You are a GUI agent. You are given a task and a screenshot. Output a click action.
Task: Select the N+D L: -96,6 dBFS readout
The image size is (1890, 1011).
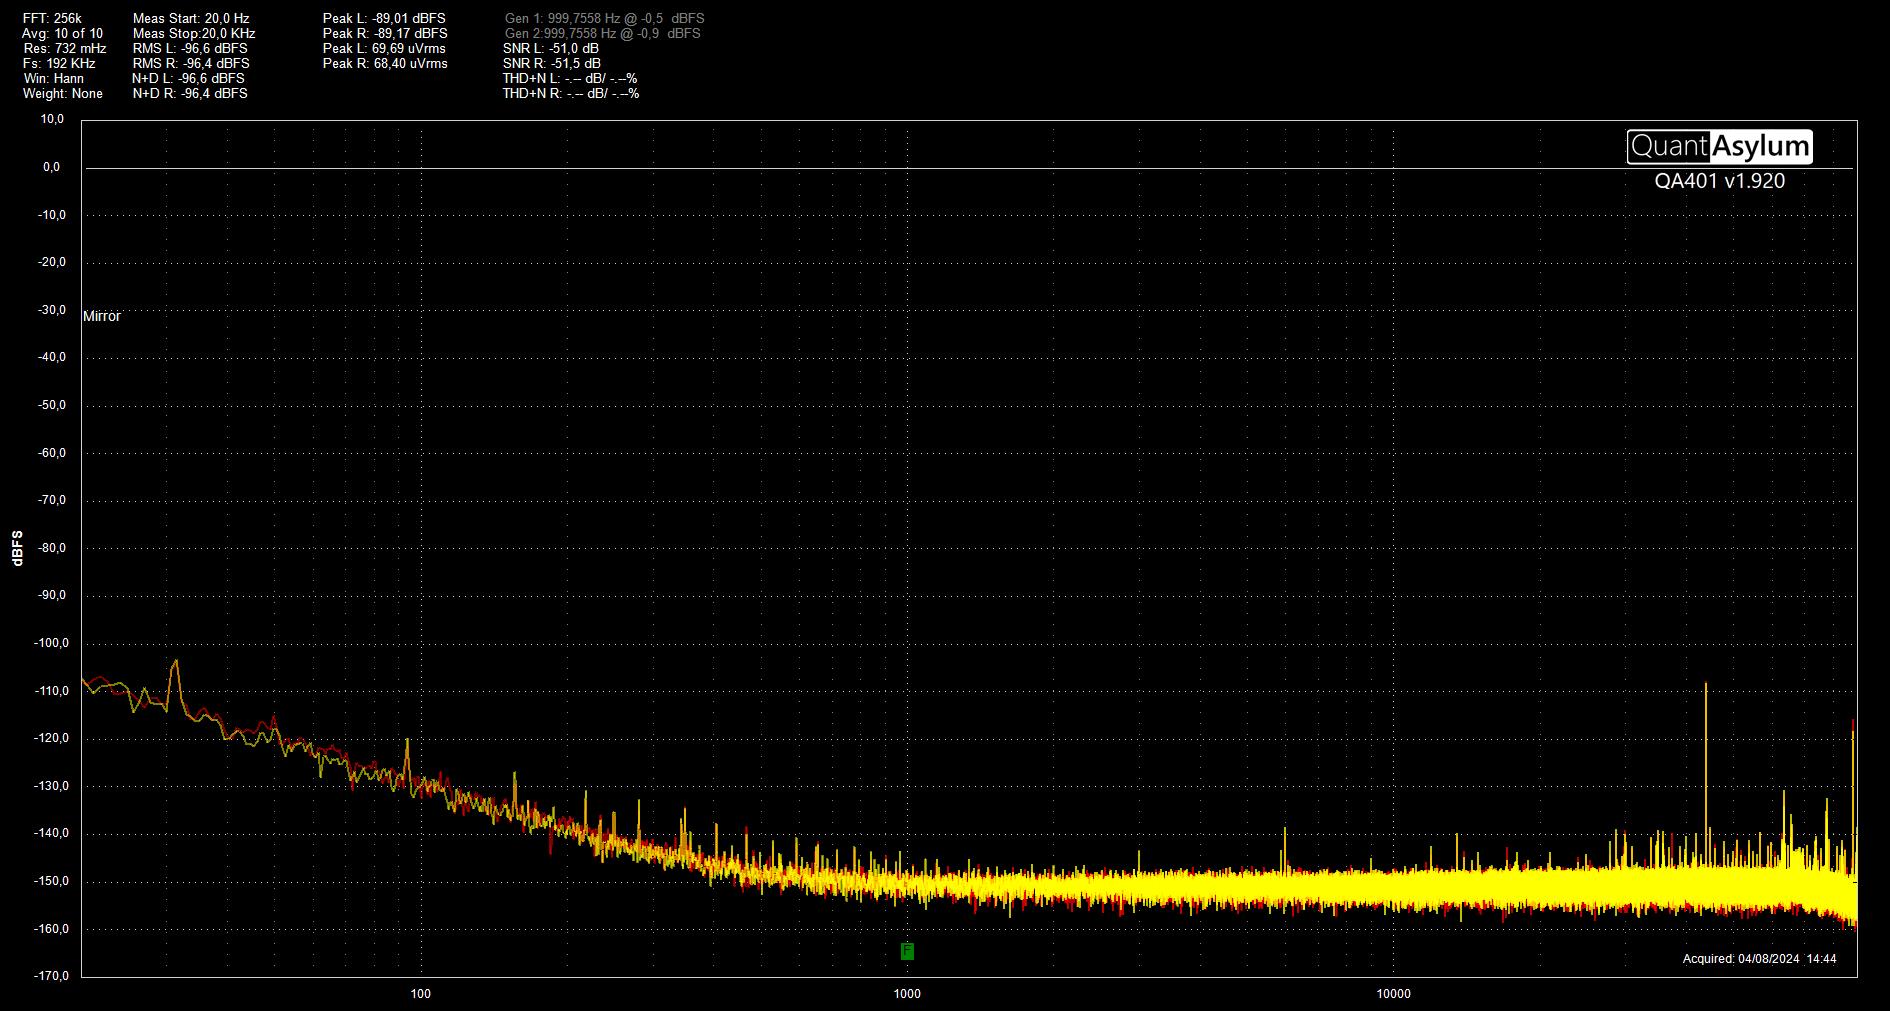point(188,79)
